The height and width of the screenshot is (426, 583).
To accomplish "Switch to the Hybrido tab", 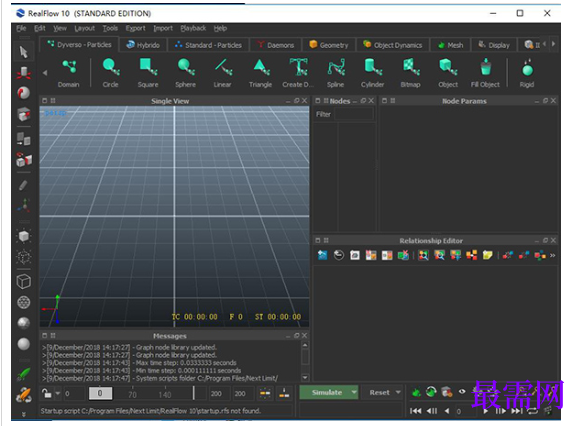I will tap(143, 45).
